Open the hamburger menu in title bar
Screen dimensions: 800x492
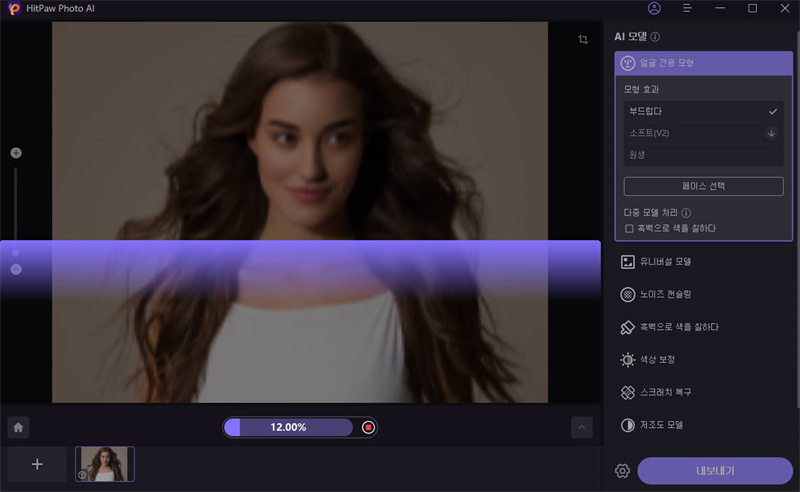(687, 8)
